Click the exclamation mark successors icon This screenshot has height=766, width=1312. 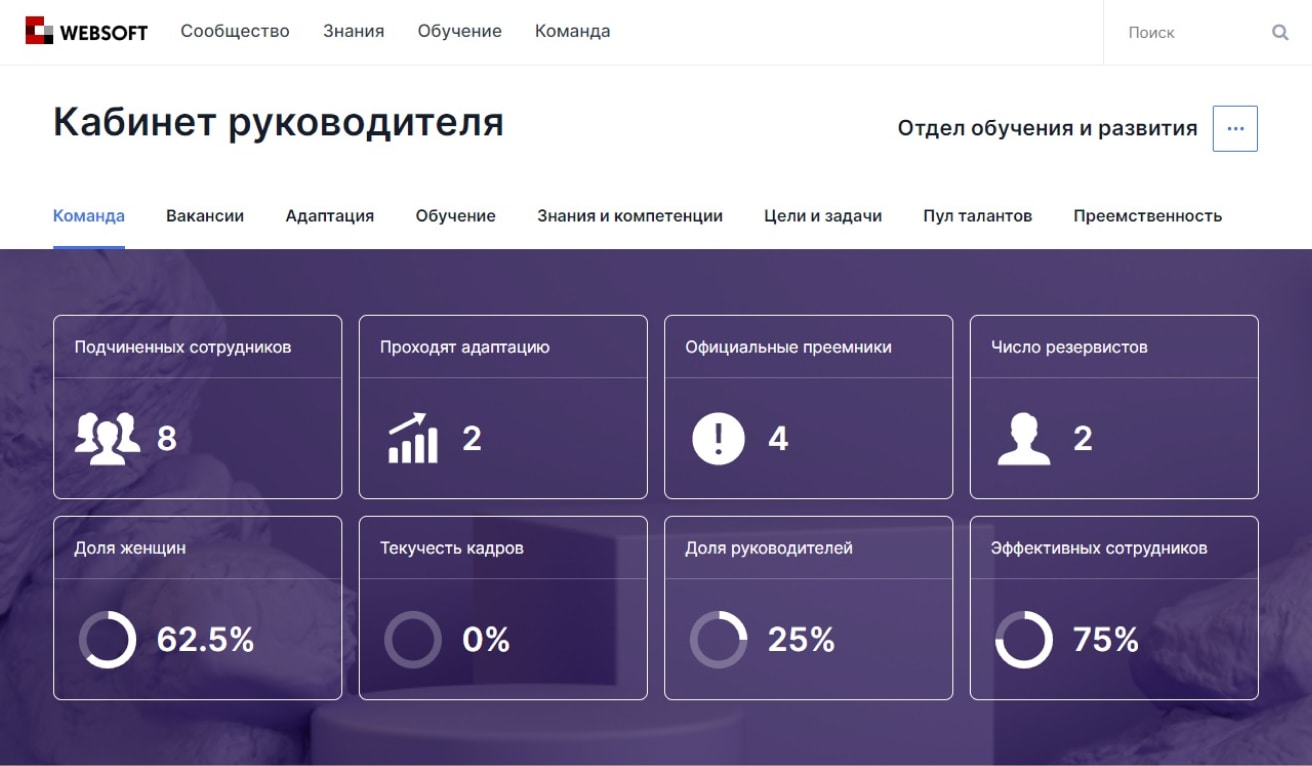click(718, 438)
